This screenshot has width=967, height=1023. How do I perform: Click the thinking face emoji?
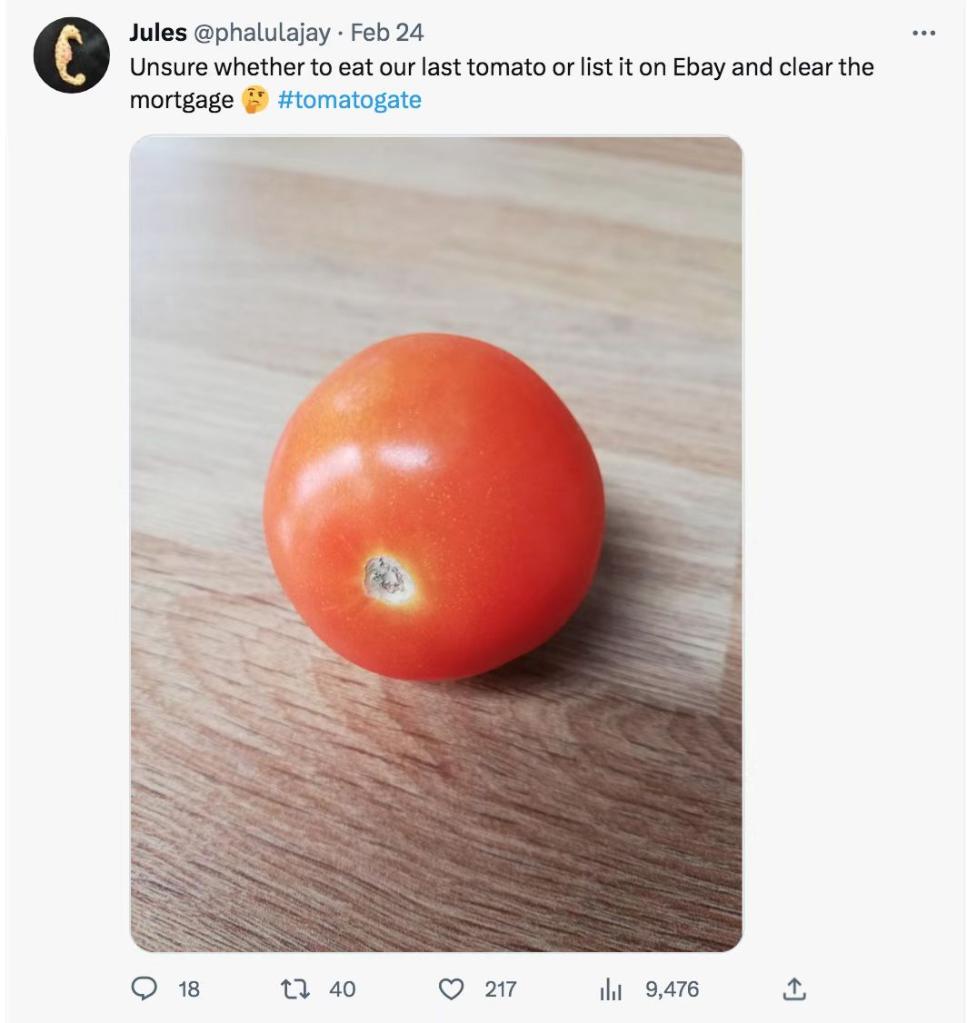pos(254,100)
